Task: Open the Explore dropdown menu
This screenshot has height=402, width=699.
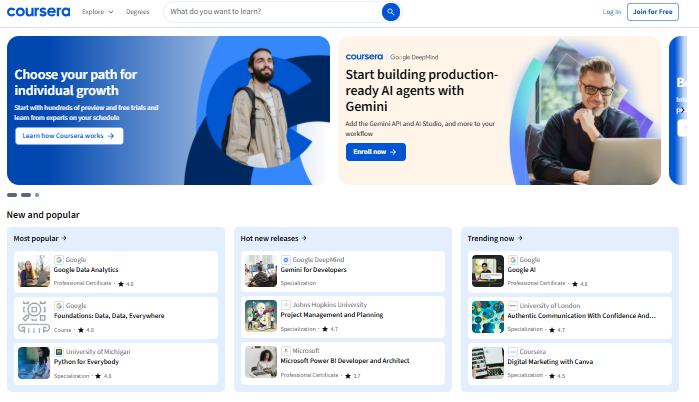Action: pos(98,12)
